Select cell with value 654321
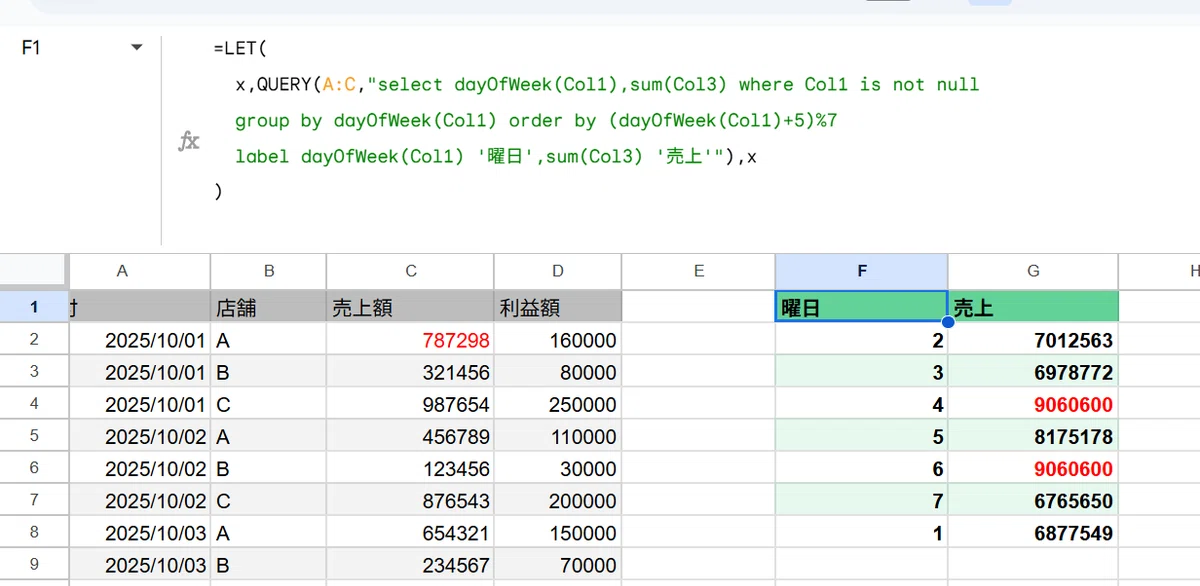1200x586 pixels. click(x=410, y=533)
